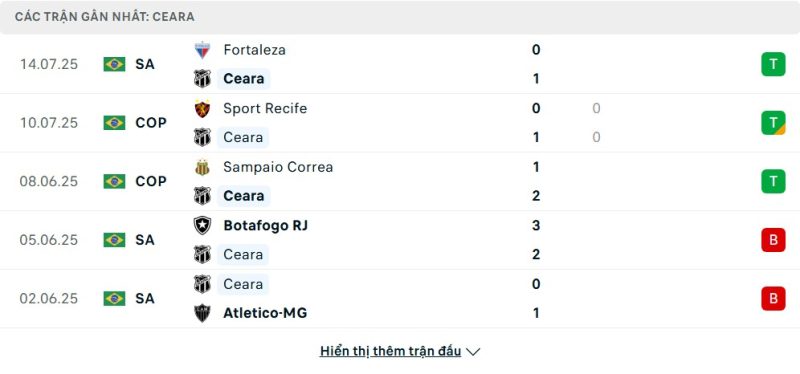Click the Sport Recife lion crest
This screenshot has width=800, height=374.
203,109
